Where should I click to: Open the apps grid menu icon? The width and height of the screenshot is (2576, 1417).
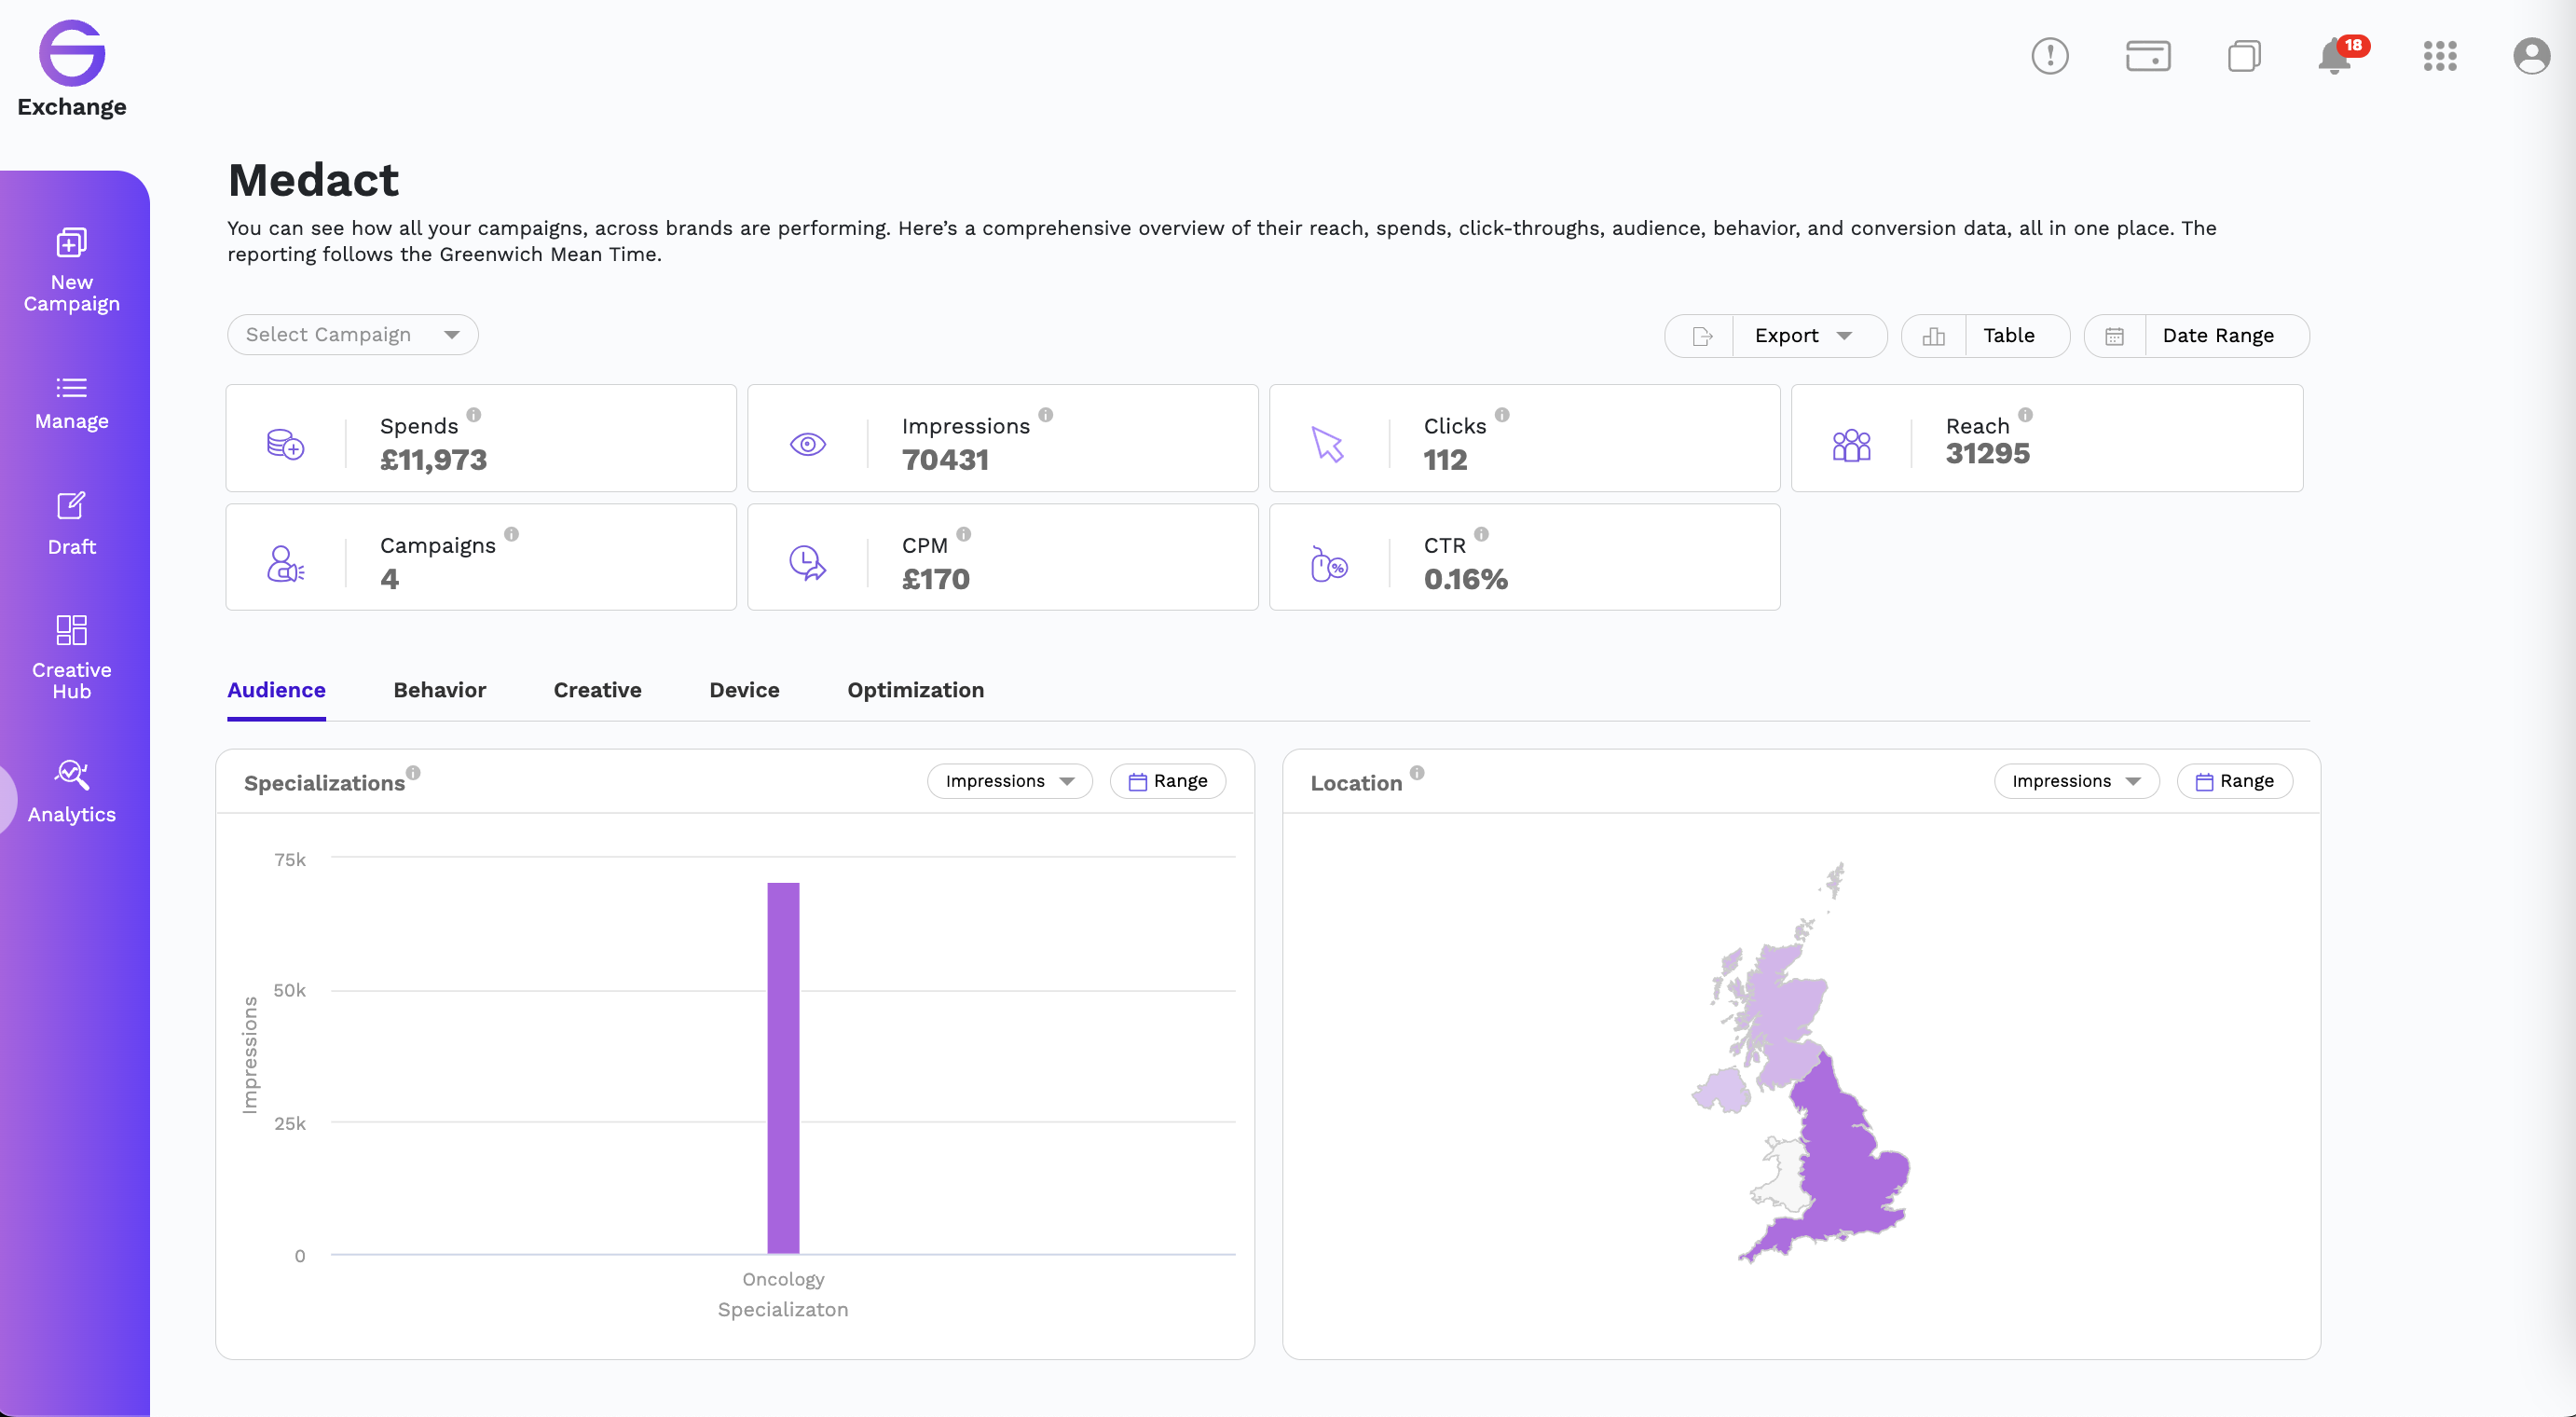tap(2440, 56)
